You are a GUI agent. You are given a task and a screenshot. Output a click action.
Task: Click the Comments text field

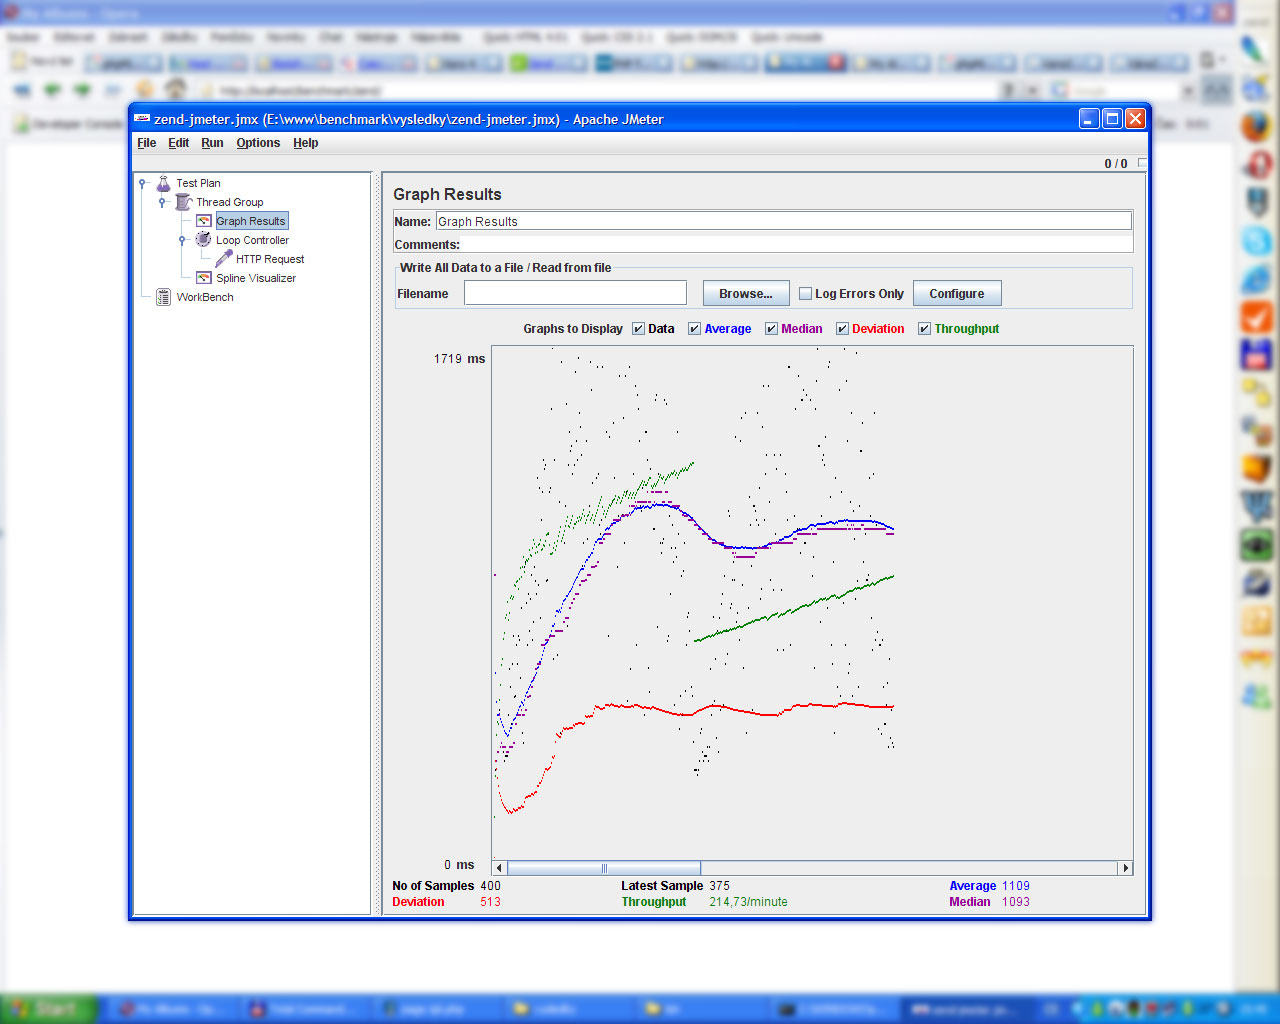[796, 245]
